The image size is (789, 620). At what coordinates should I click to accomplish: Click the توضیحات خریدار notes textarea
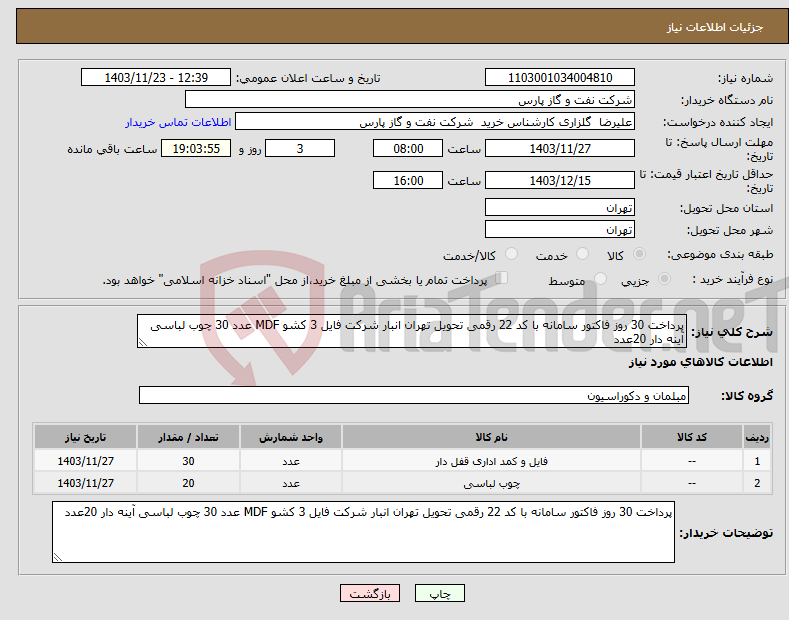click(x=363, y=532)
